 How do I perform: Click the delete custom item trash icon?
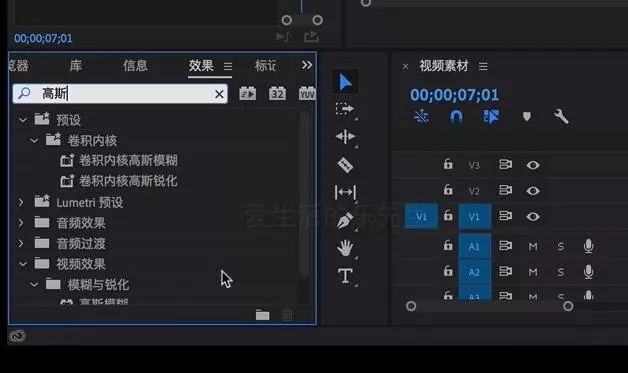point(287,315)
